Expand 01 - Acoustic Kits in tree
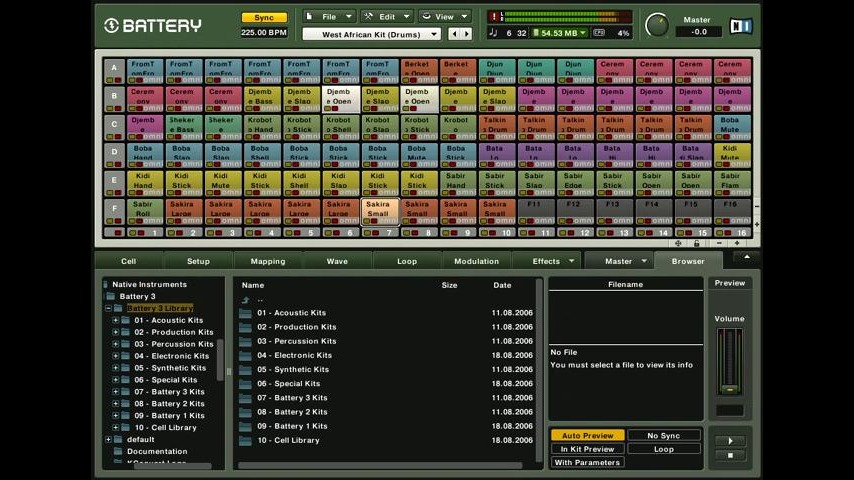The height and width of the screenshot is (480, 854). (115, 320)
